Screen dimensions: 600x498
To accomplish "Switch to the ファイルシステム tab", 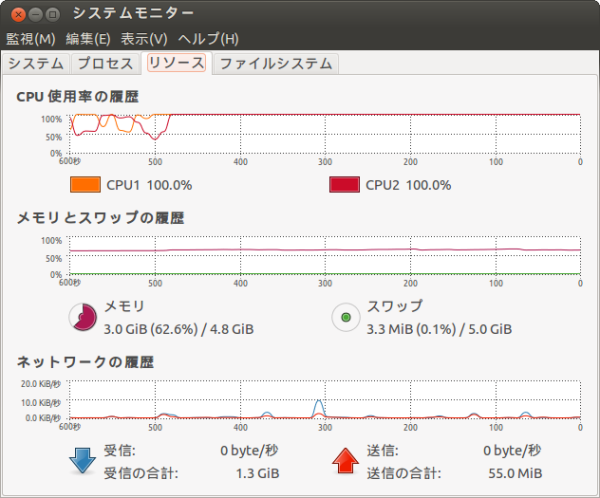I will (275, 63).
